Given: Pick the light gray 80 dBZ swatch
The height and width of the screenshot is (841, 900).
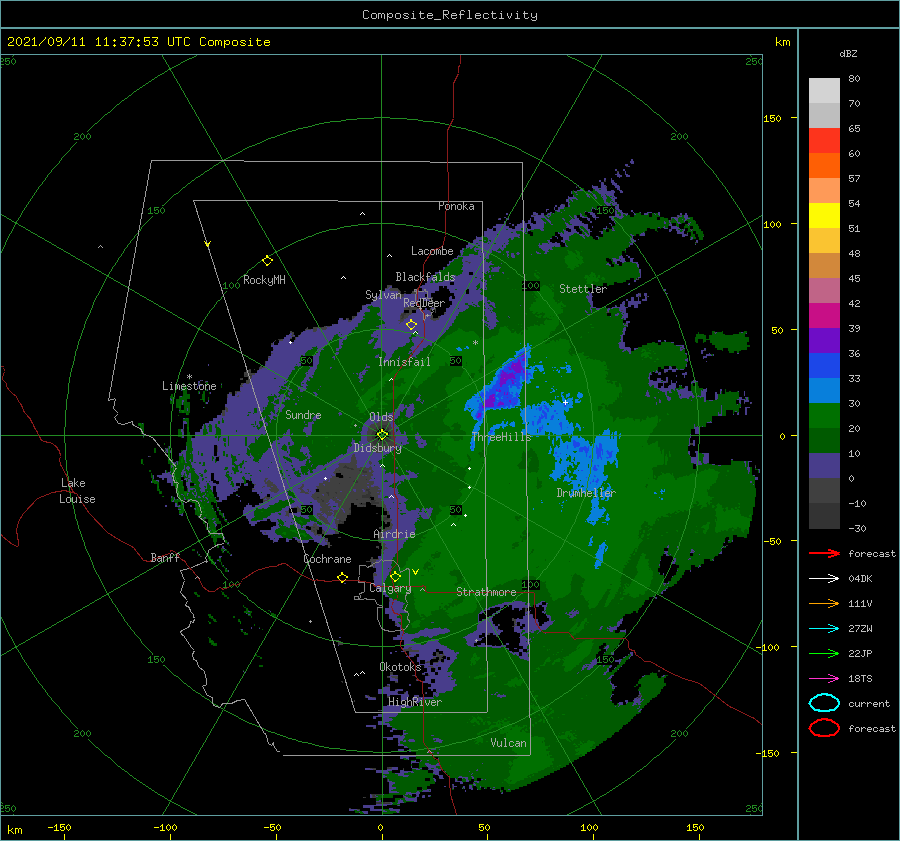Looking at the screenshot, I should [x=824, y=90].
